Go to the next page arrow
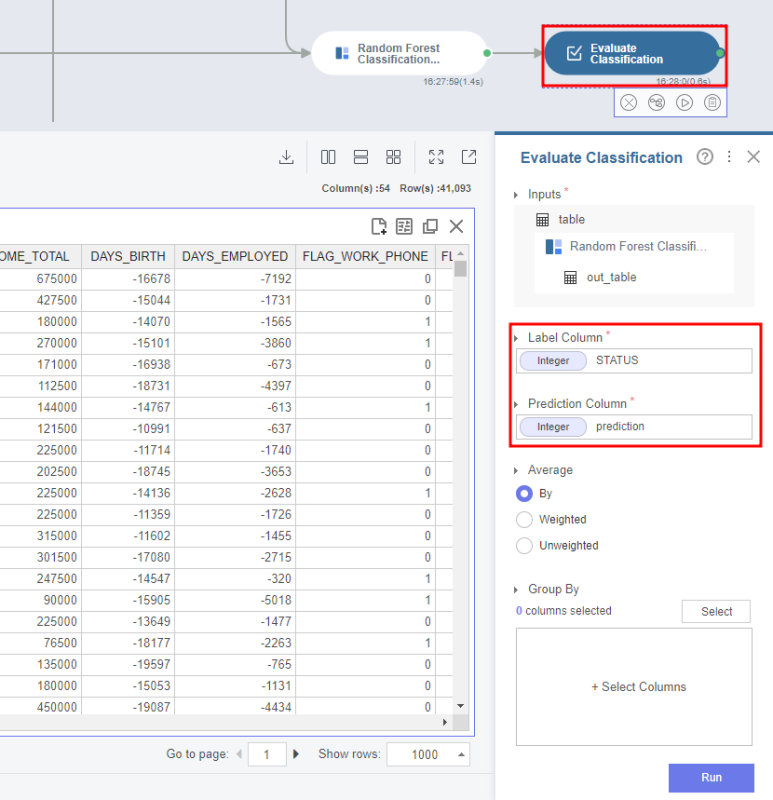Screen dimensions: 773x800 [x=296, y=754]
